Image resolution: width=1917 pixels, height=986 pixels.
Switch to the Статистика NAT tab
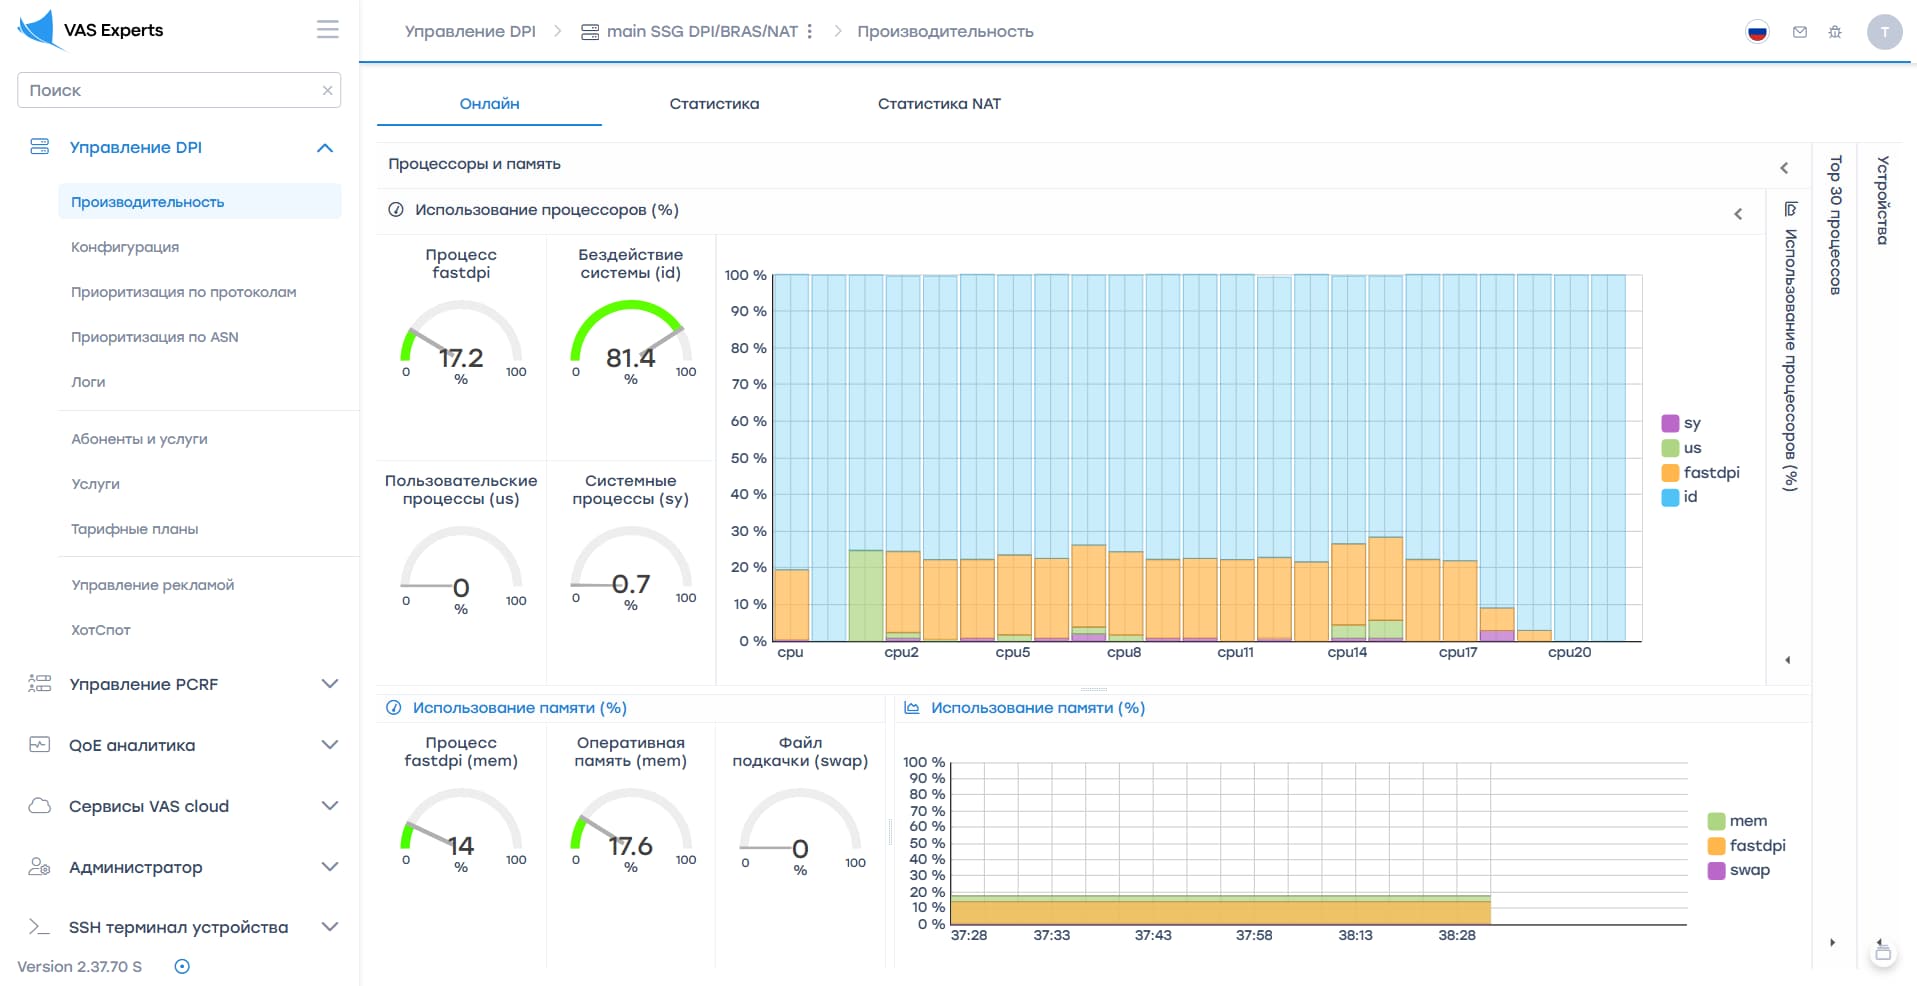coord(939,104)
